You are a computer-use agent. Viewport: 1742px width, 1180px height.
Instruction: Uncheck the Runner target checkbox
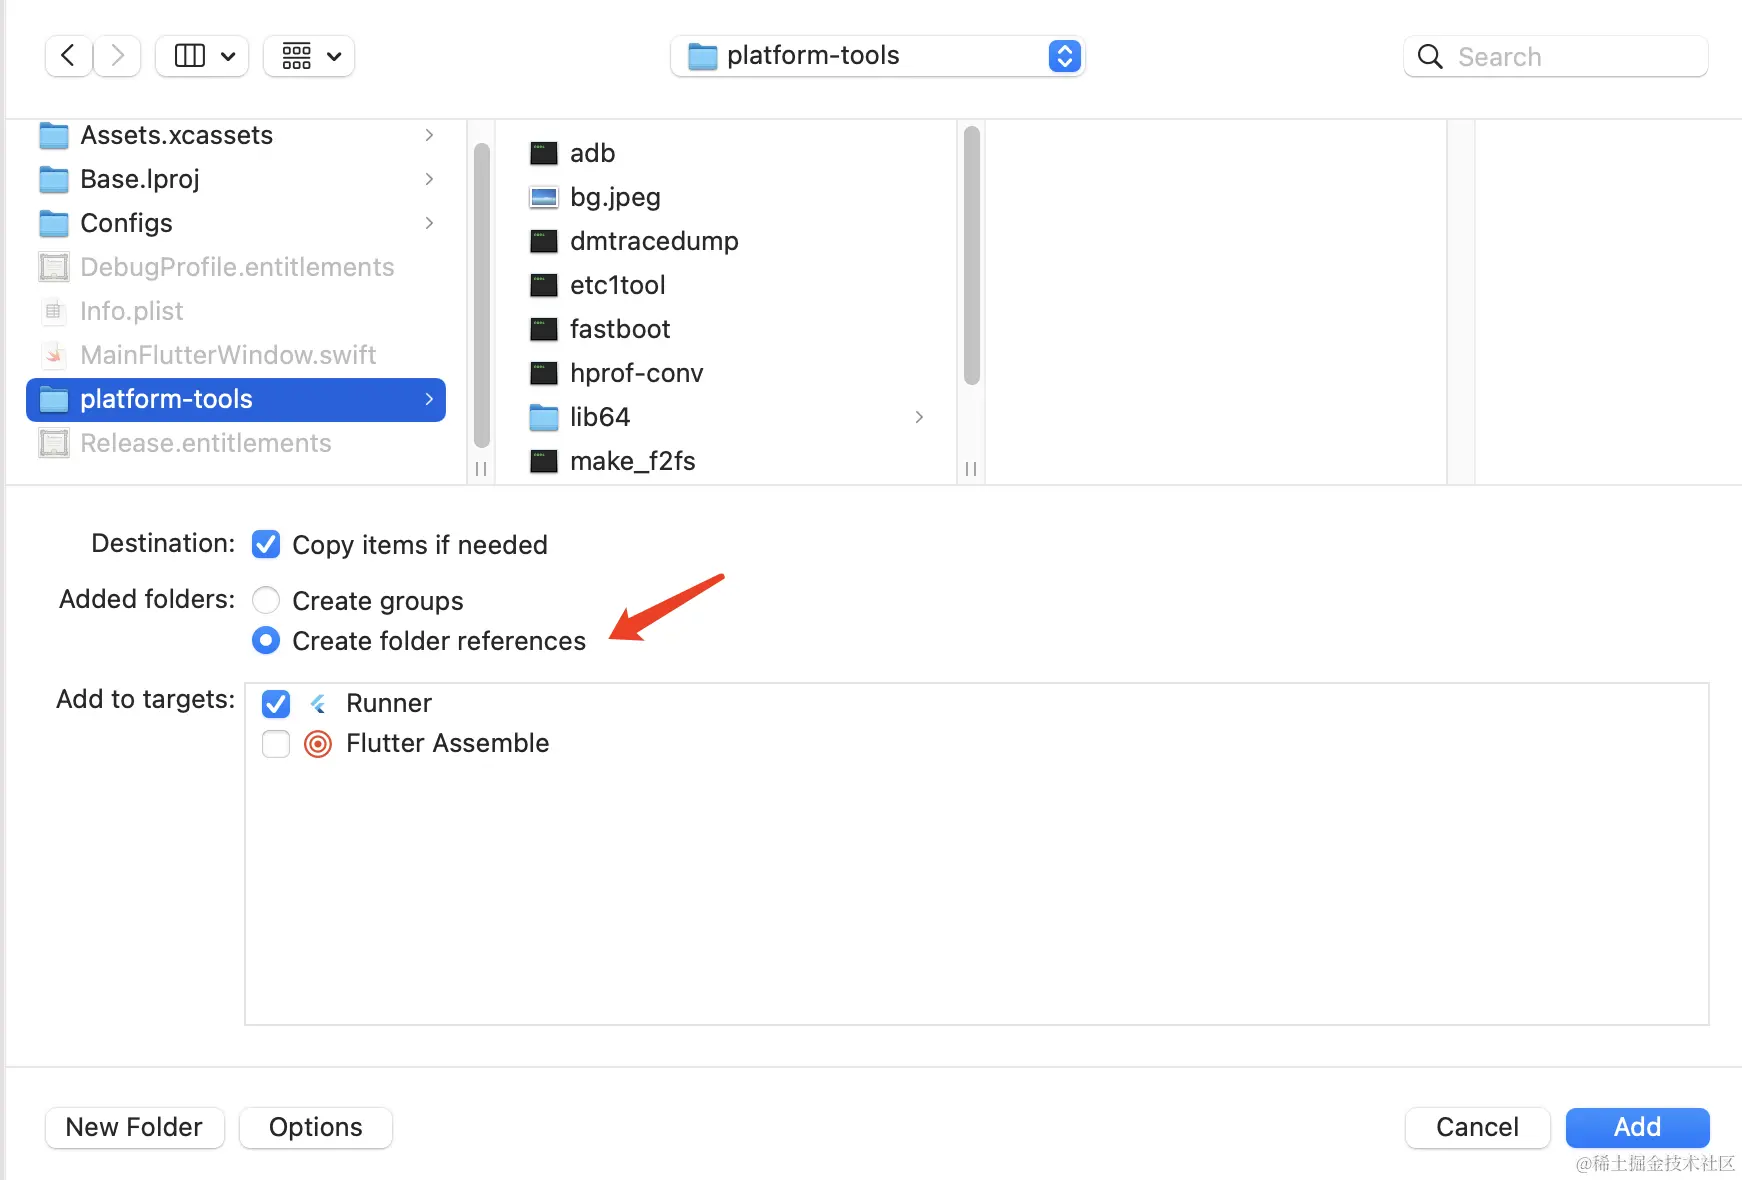[x=276, y=704]
